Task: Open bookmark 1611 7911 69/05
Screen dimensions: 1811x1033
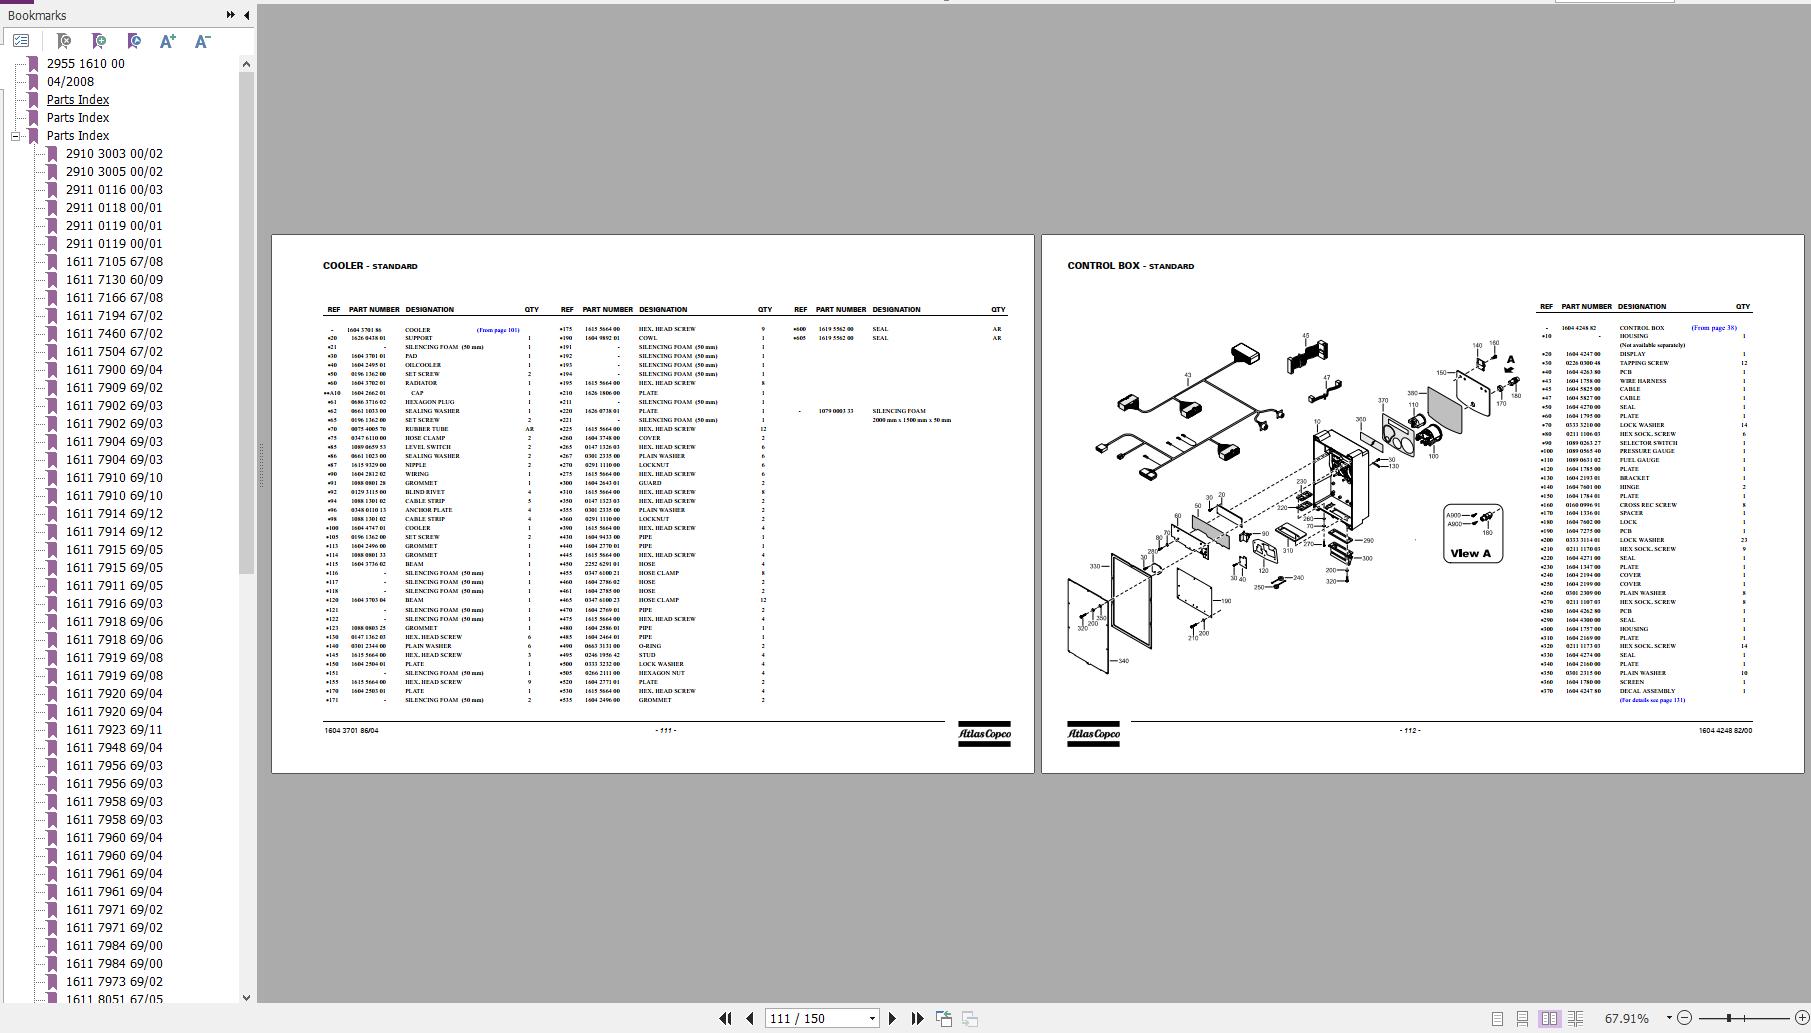Action: (114, 586)
